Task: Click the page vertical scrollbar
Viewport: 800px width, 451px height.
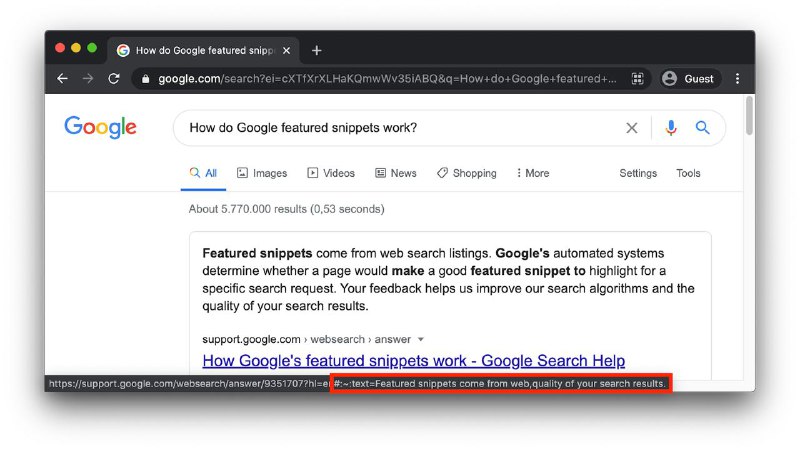Action: tap(749, 116)
